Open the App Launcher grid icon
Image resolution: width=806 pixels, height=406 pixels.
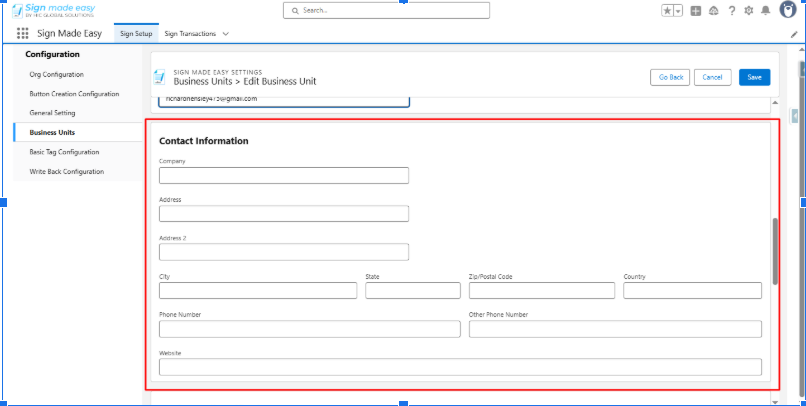pos(23,34)
